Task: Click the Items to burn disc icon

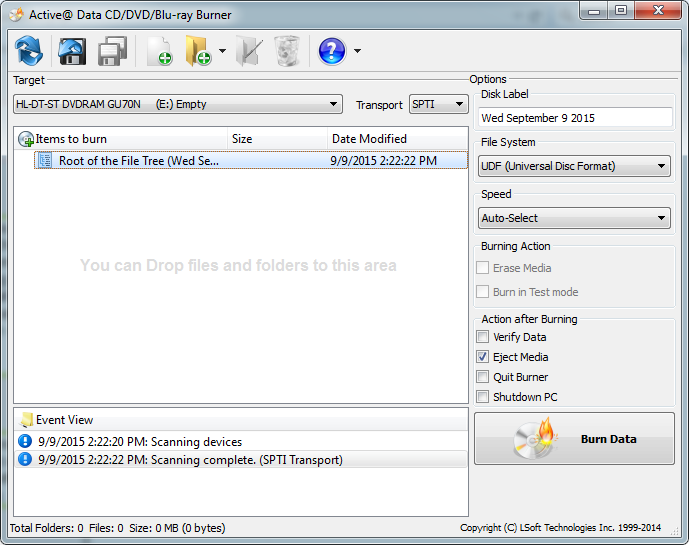Action: pos(26,139)
